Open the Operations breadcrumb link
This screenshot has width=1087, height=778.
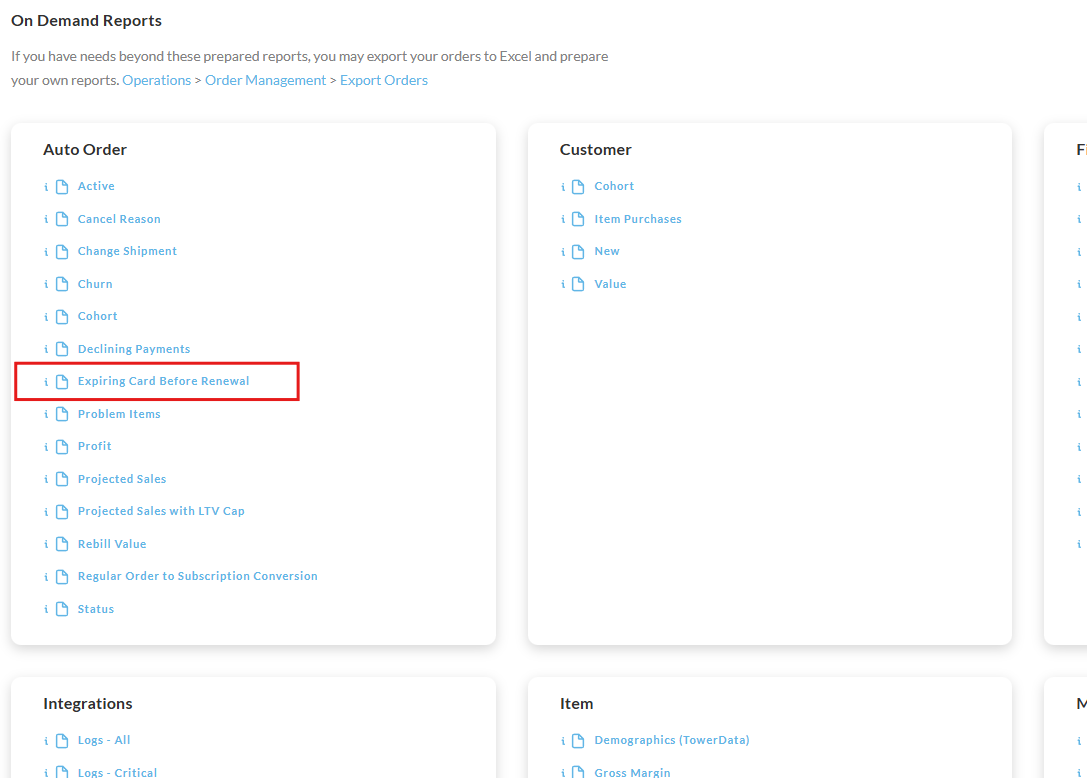pos(157,80)
